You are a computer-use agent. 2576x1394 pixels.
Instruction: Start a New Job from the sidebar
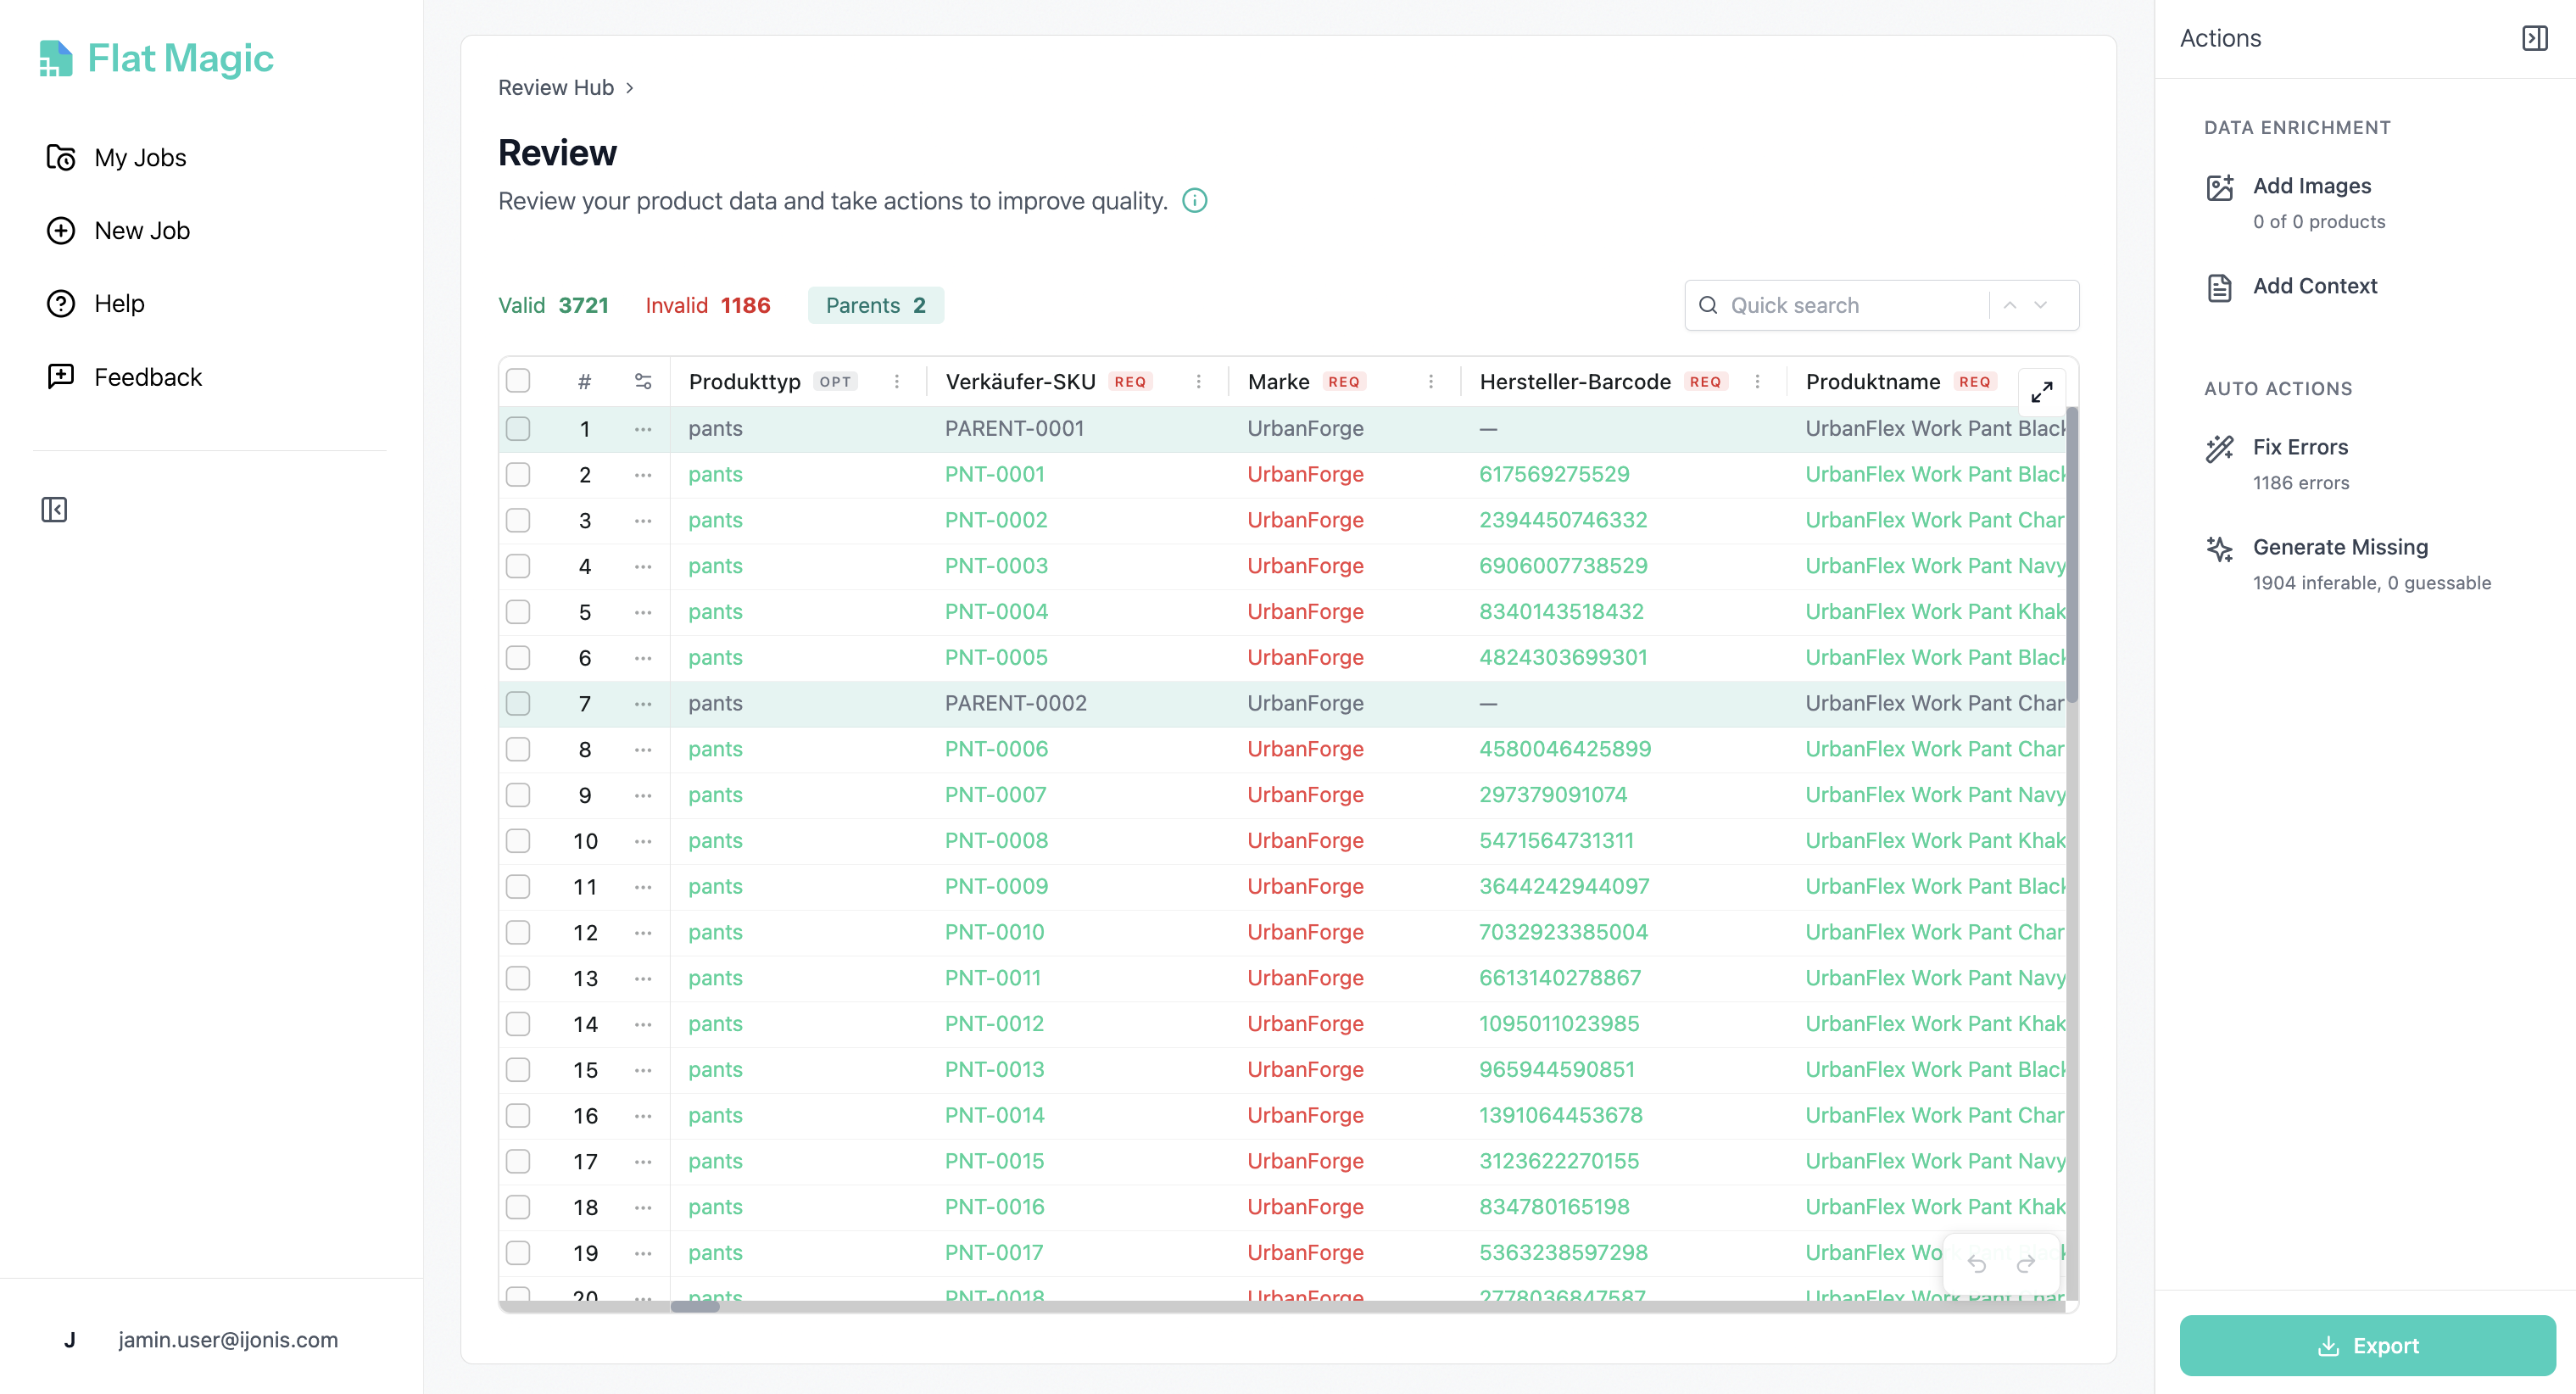142,230
